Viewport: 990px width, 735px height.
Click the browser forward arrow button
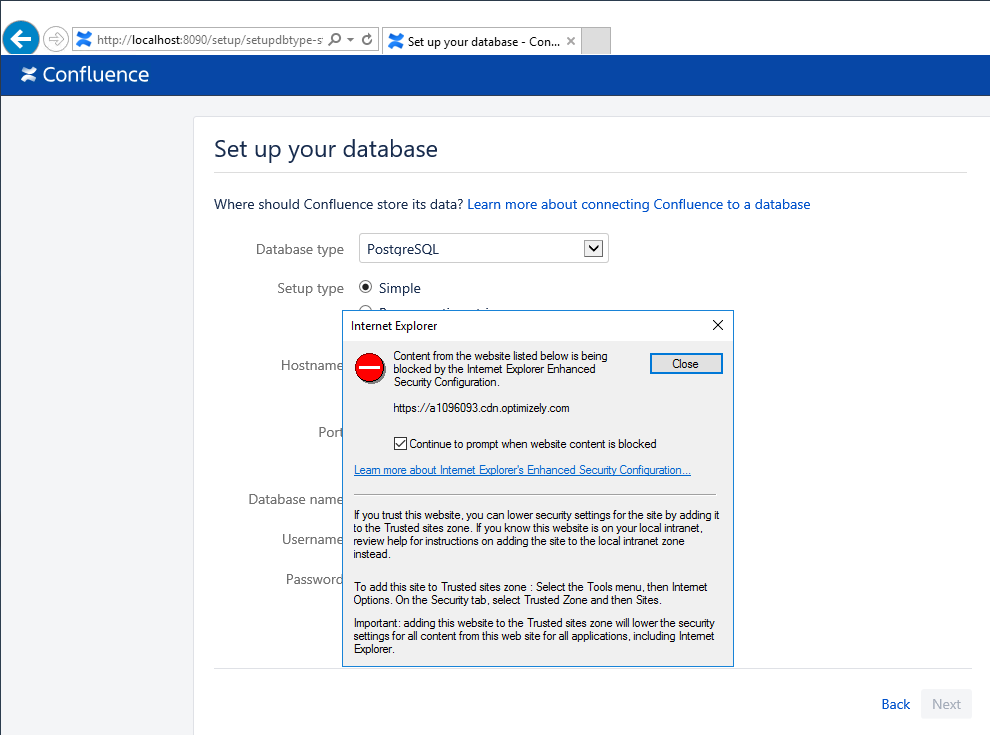pyautogui.click(x=56, y=39)
